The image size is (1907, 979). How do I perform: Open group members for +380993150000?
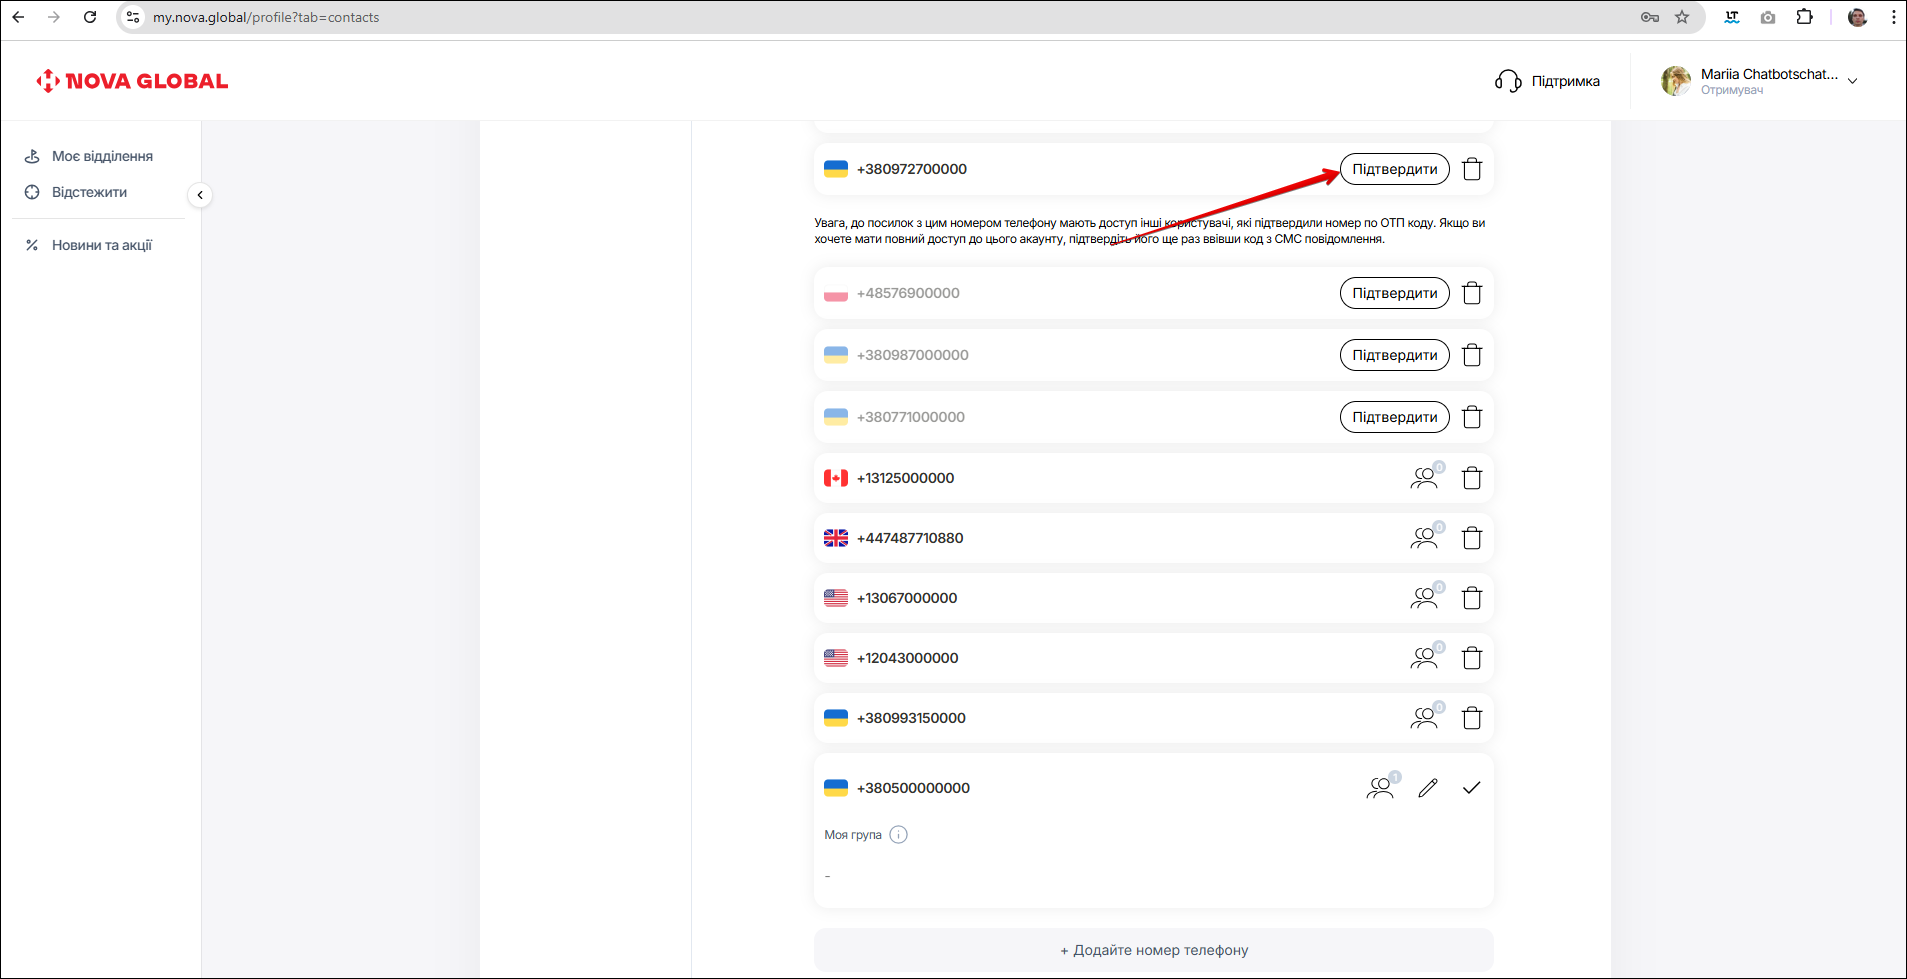1425,718
